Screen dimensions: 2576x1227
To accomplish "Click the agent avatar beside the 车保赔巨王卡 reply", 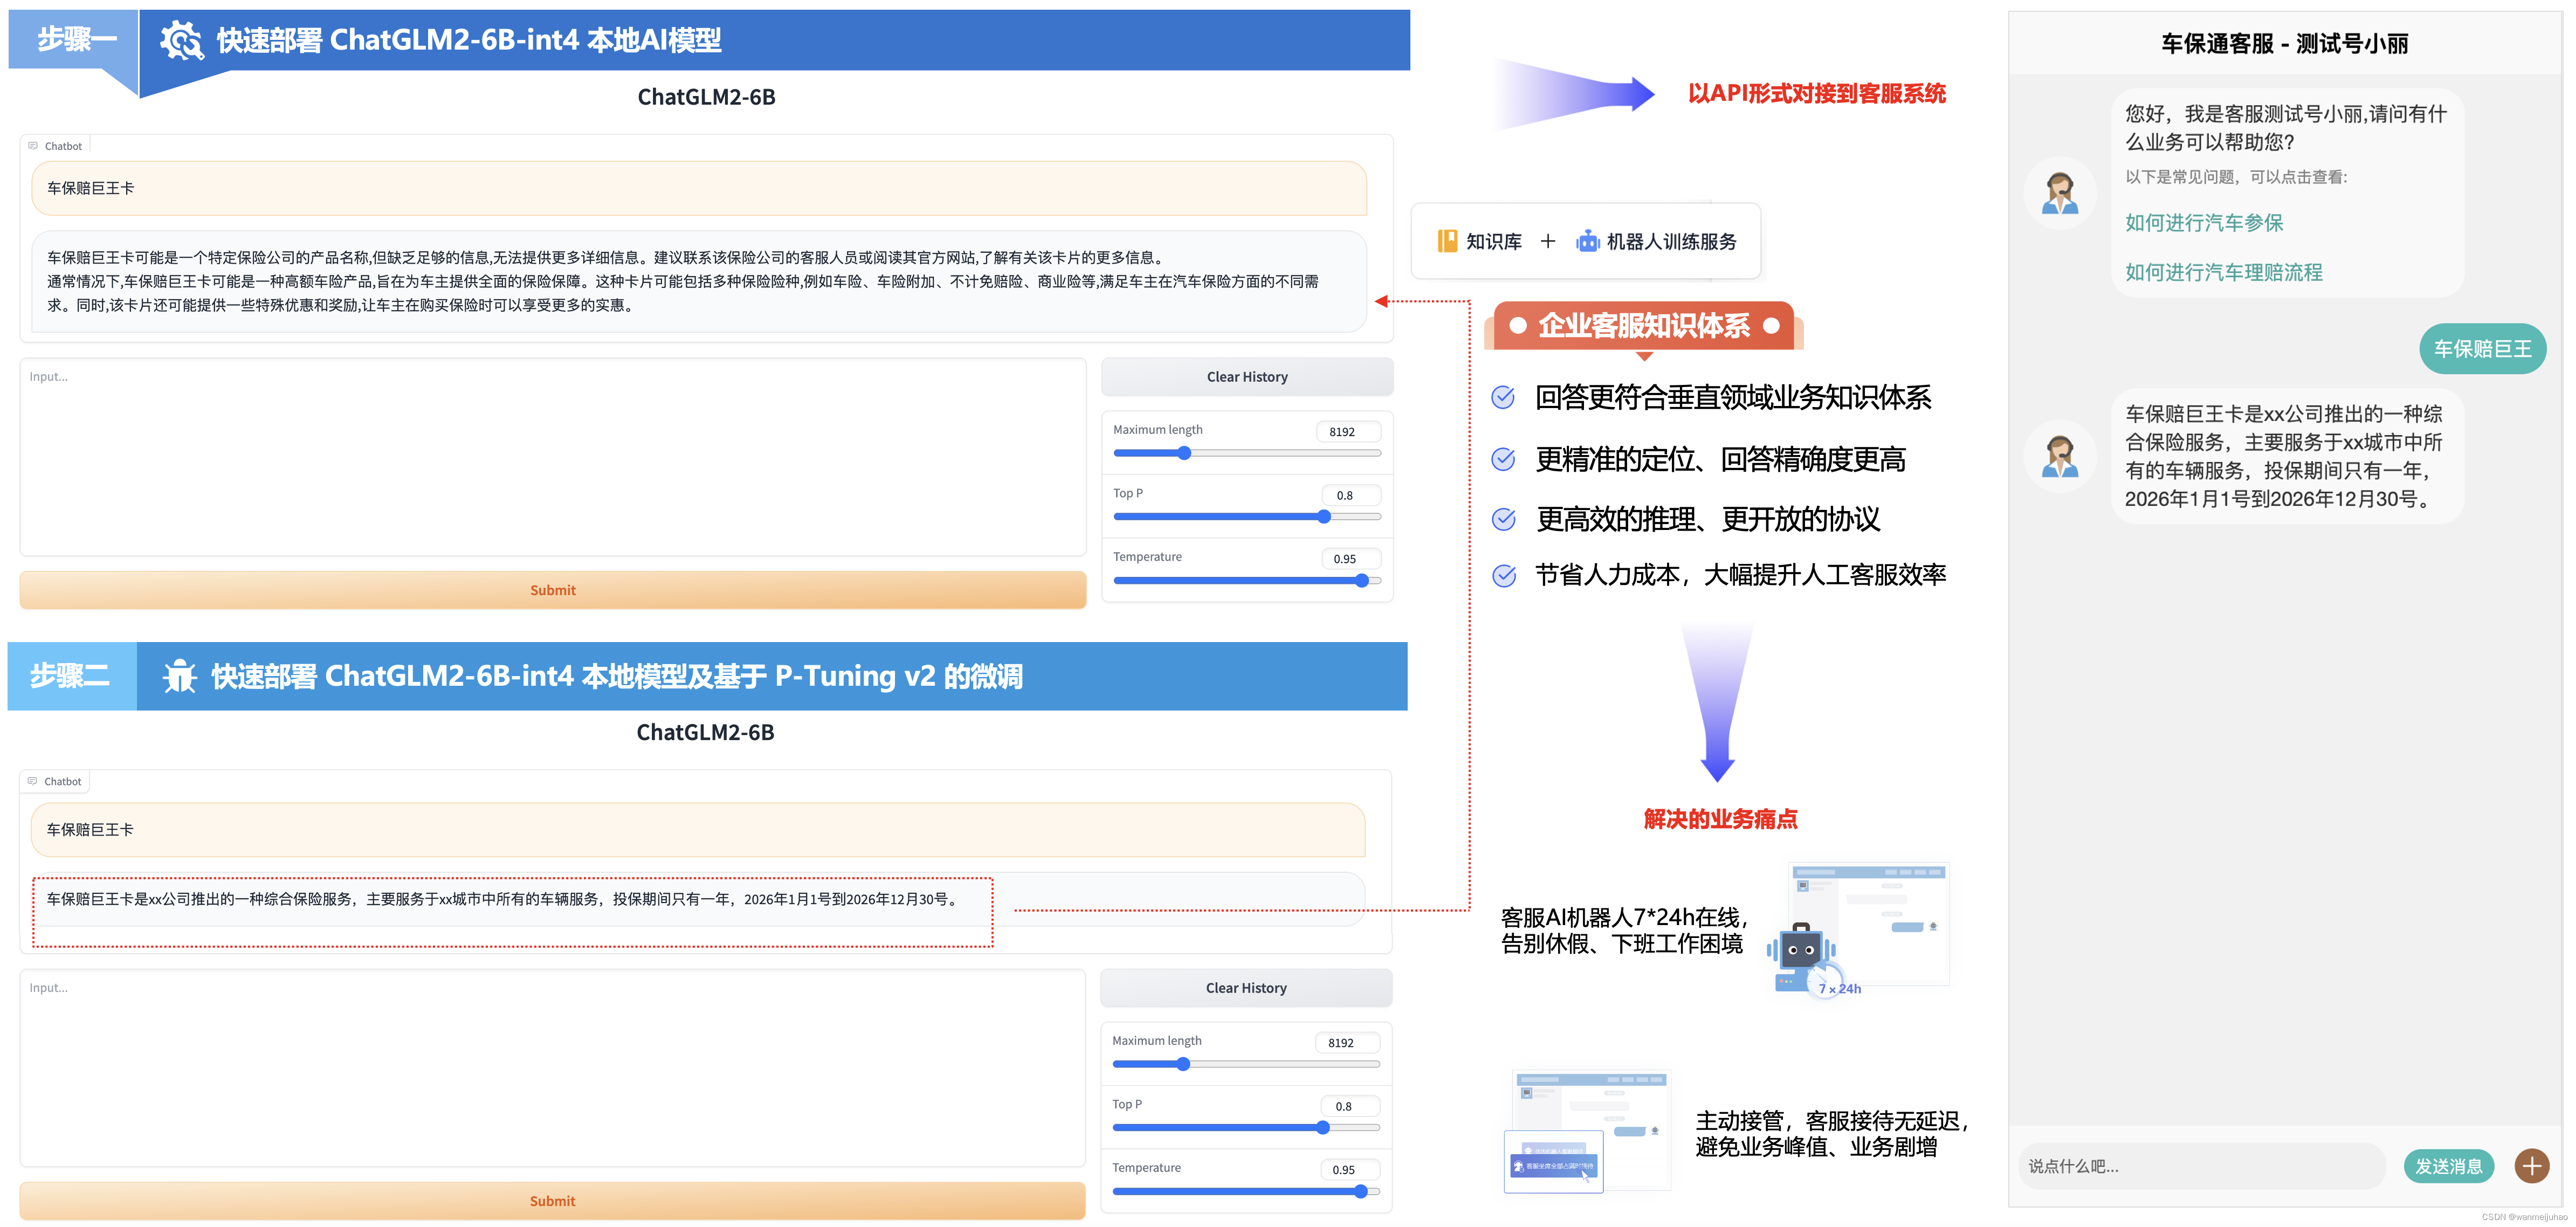I will point(2060,456).
